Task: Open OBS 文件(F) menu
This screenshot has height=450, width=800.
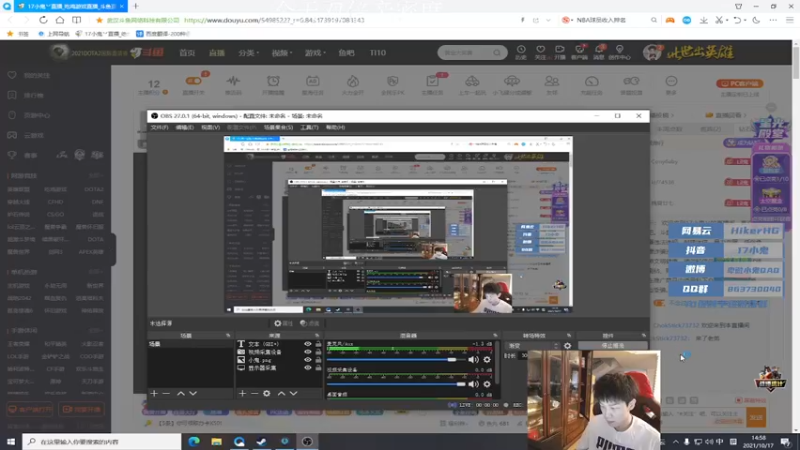Action: click(159, 127)
